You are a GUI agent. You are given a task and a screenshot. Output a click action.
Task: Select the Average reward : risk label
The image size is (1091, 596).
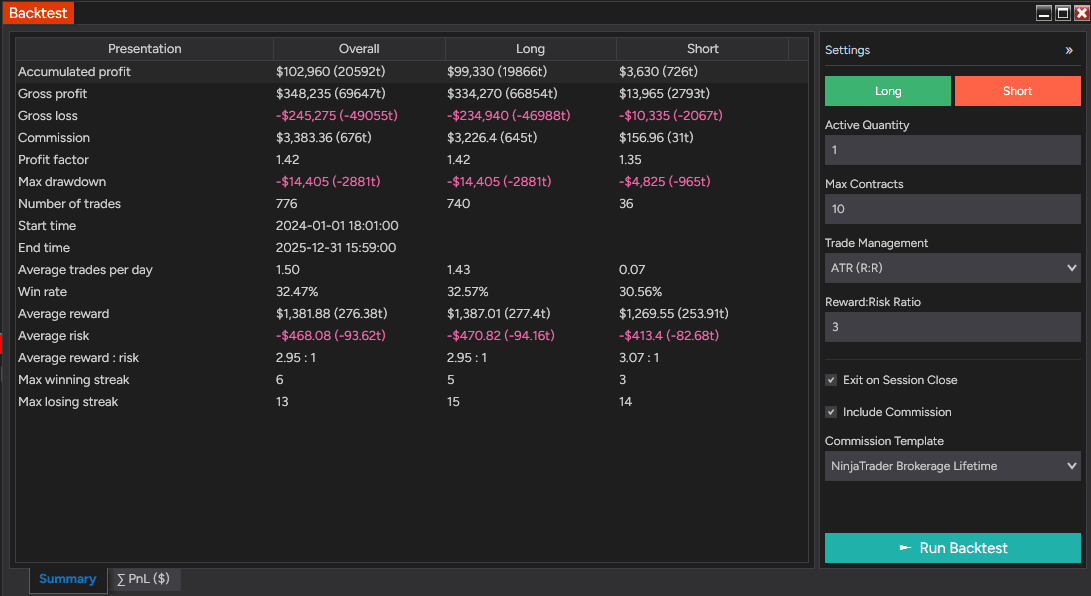pos(79,358)
